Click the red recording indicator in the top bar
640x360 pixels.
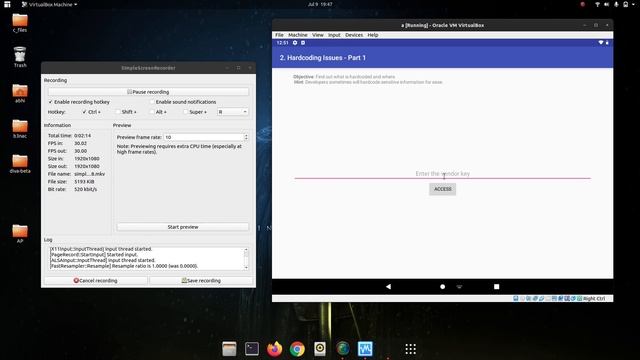582,4
